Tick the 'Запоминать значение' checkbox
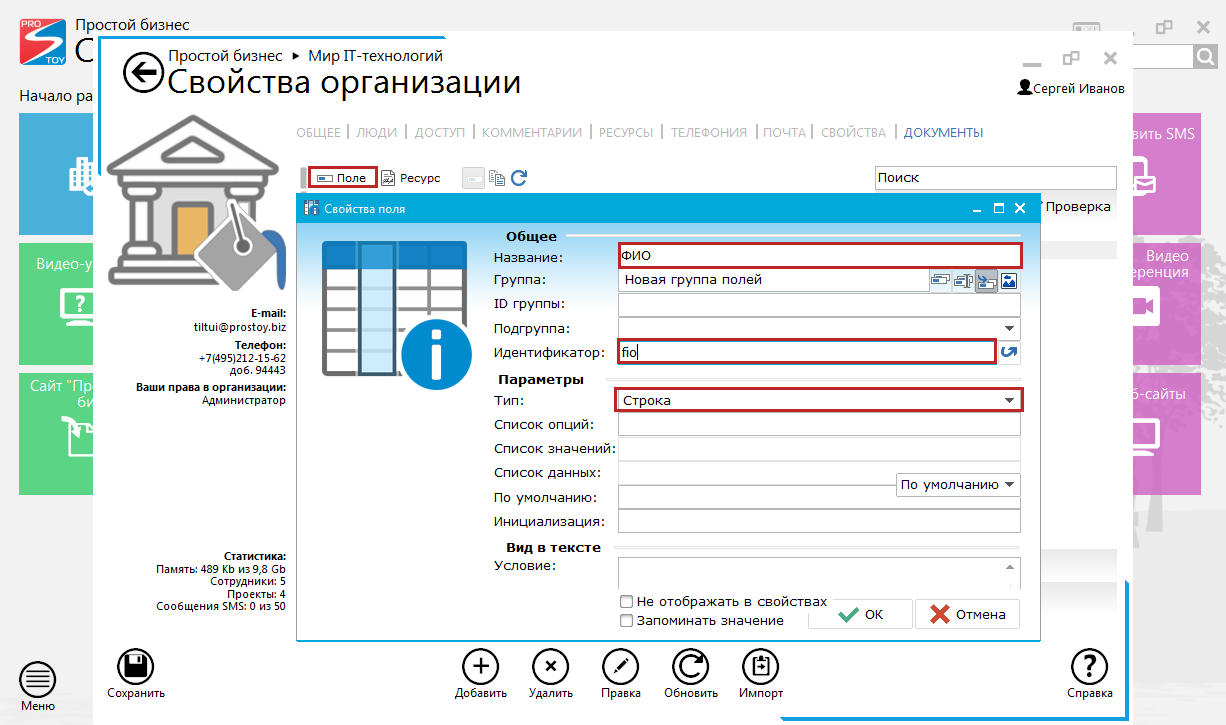Image resolution: width=1226 pixels, height=725 pixels. (x=626, y=621)
